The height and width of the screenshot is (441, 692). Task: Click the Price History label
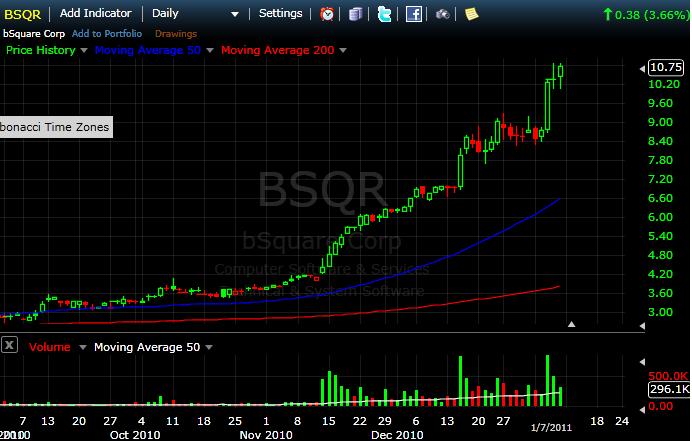pyautogui.click(x=41, y=50)
